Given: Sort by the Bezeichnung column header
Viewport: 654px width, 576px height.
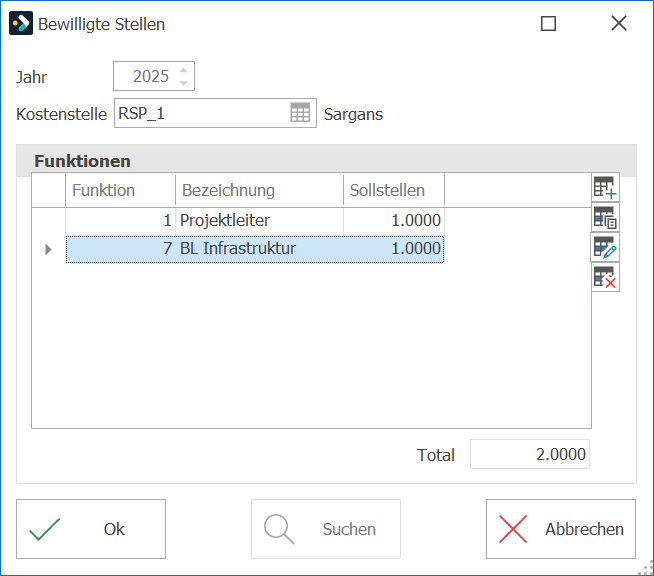Looking at the screenshot, I should (259, 190).
